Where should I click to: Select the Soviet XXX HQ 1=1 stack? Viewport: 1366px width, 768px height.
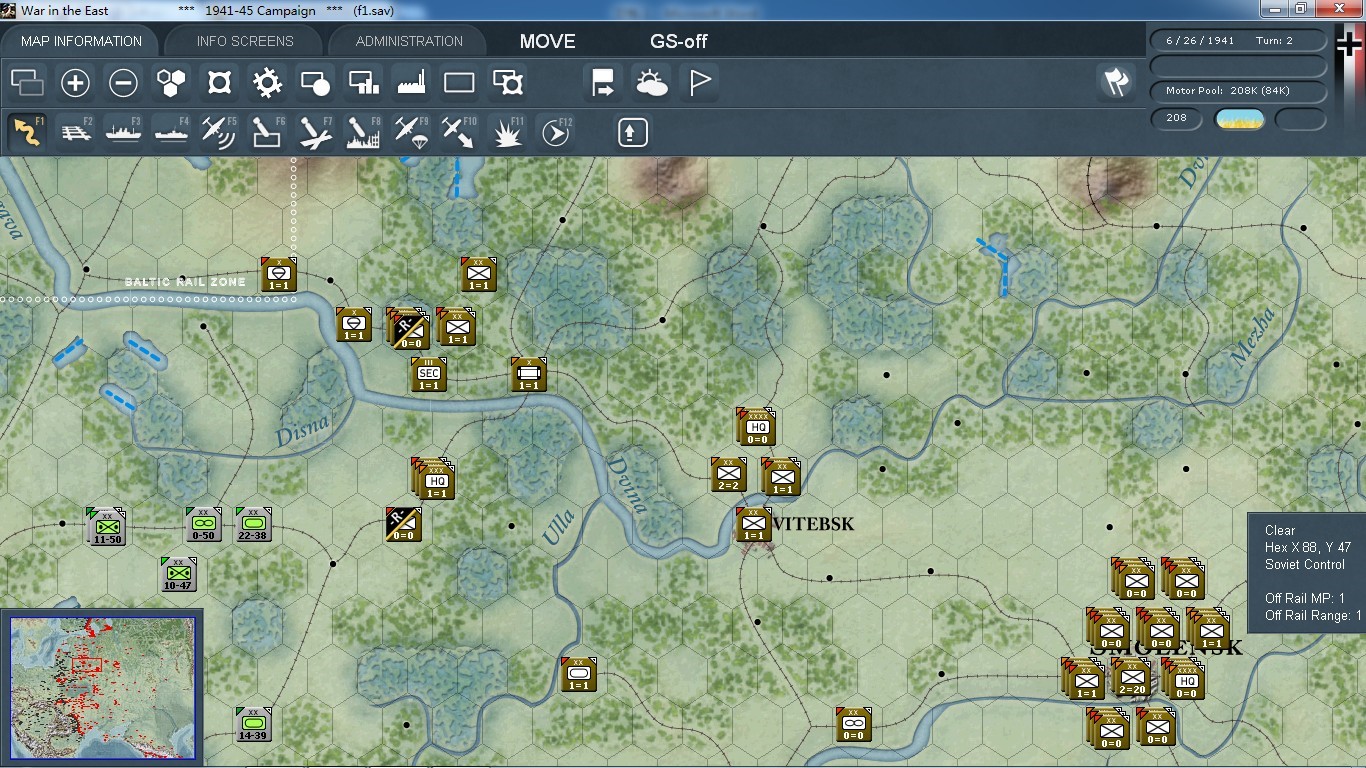(x=435, y=479)
